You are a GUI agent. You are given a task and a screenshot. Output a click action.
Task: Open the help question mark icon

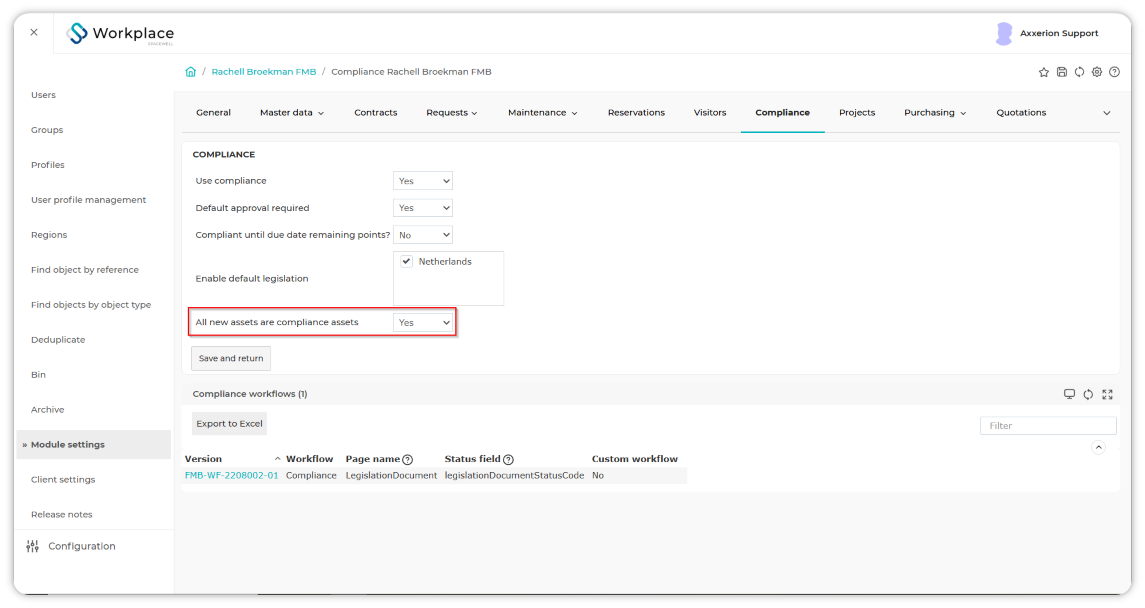pos(1114,72)
